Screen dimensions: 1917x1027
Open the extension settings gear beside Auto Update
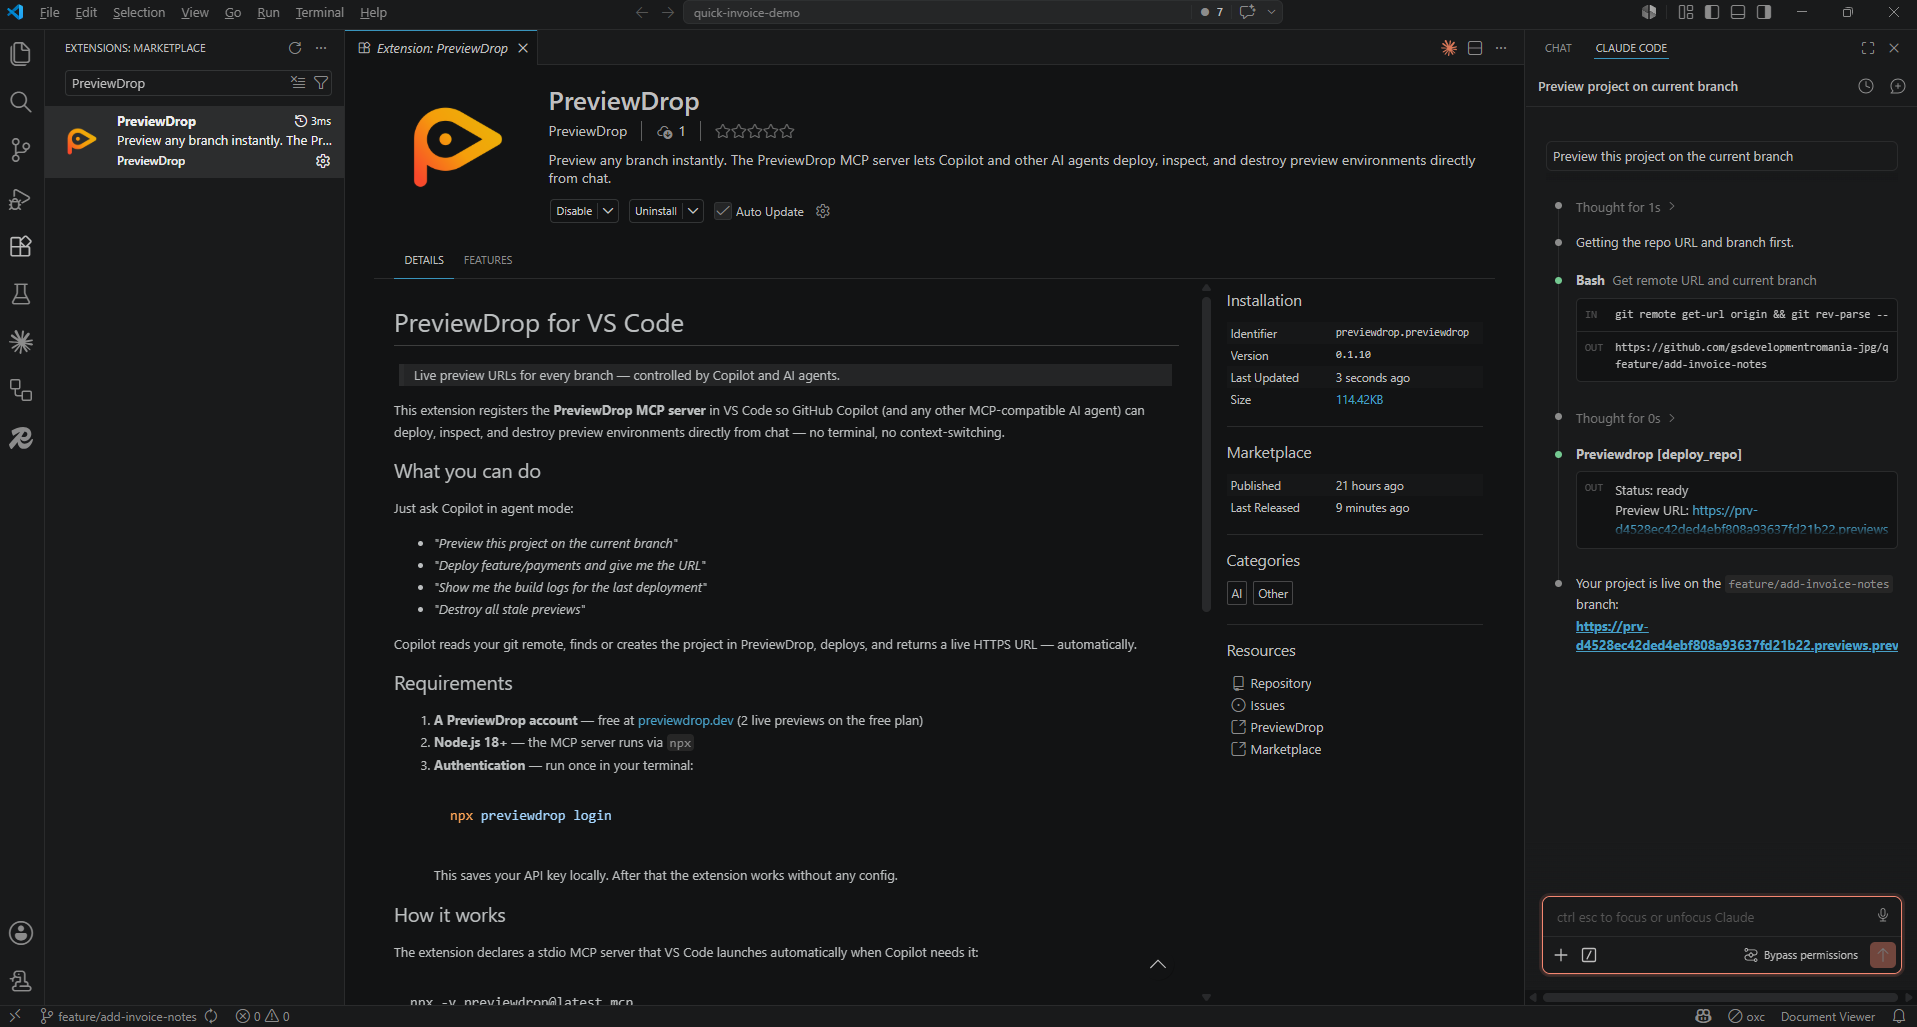click(x=823, y=211)
